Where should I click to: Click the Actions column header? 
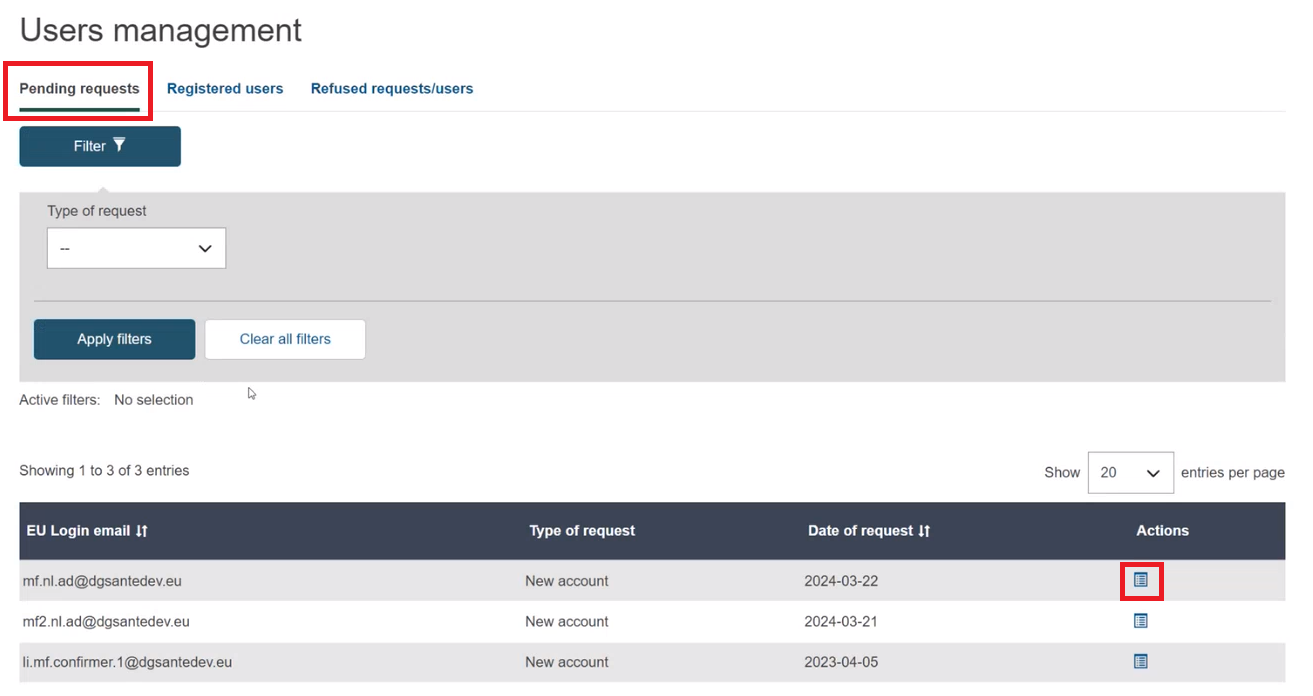[1162, 531]
